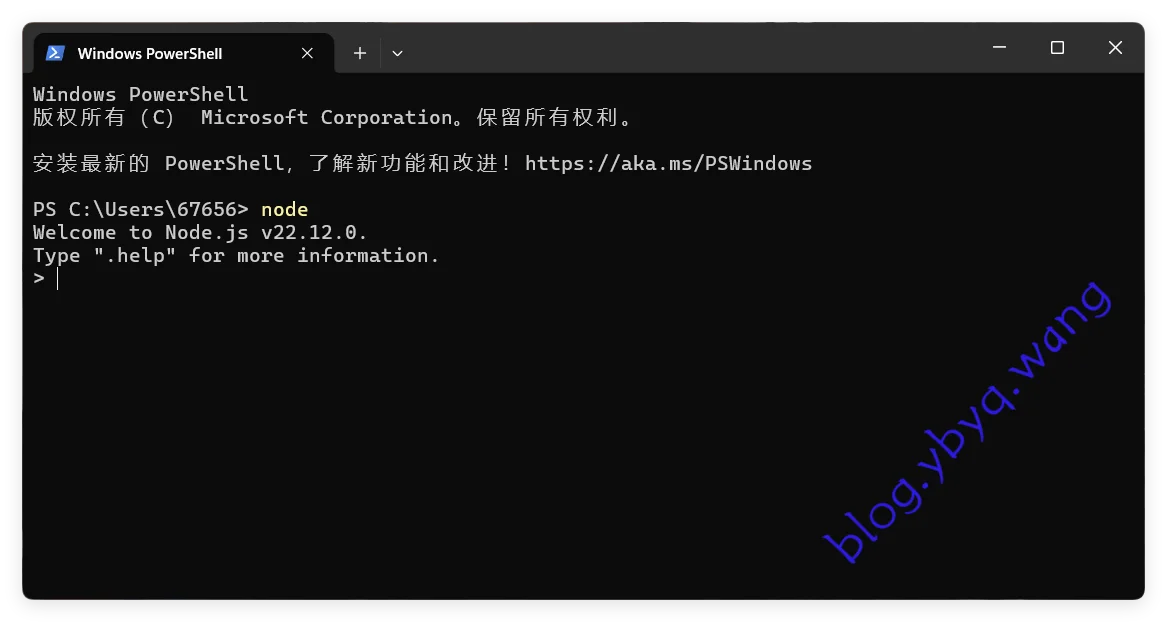Close the Windows PowerShell tab
The image size is (1167, 622).
pyautogui.click(x=307, y=53)
